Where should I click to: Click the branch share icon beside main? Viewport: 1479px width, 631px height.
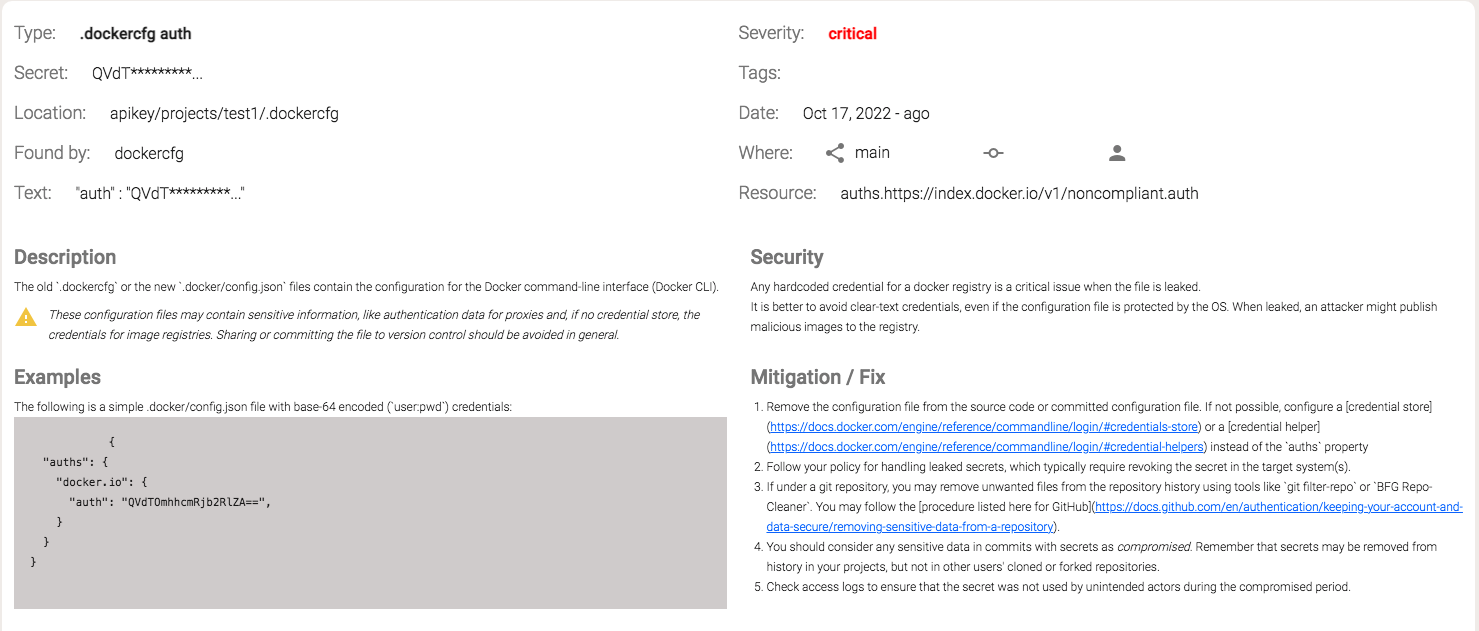[x=835, y=153]
